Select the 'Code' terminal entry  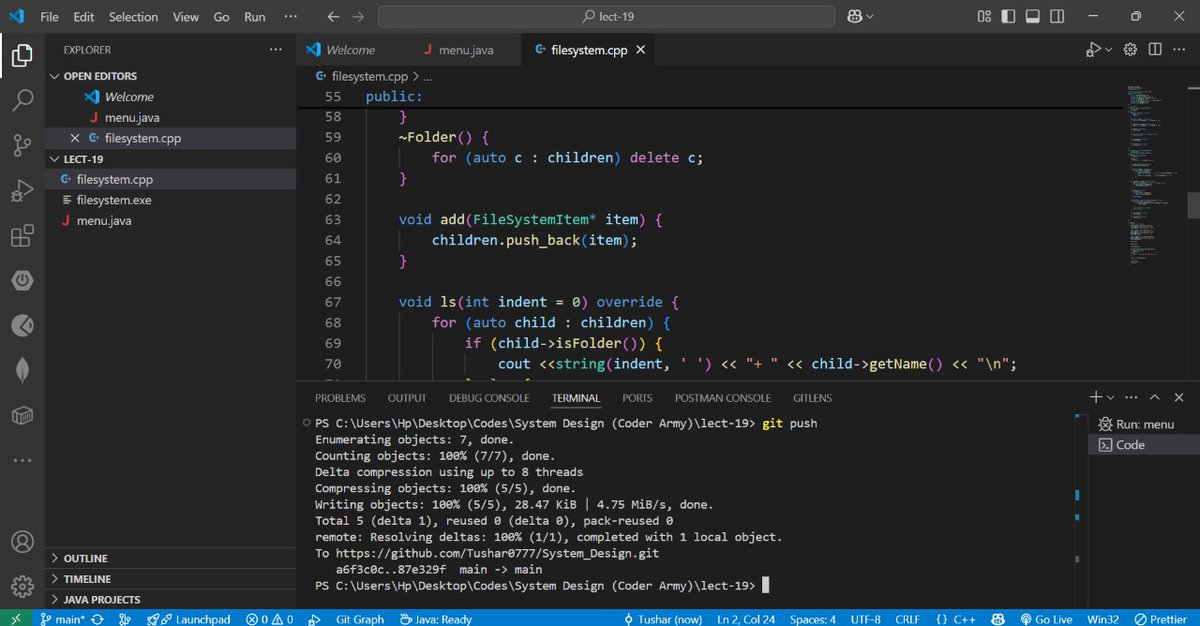[1143, 445]
